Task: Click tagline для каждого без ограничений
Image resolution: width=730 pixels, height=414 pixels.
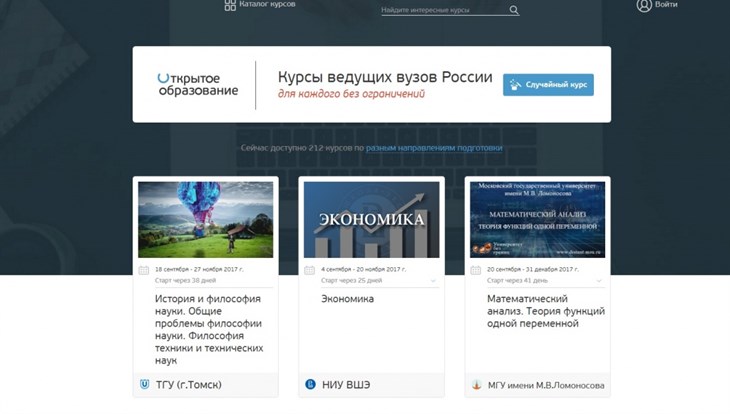Action: 351,94
